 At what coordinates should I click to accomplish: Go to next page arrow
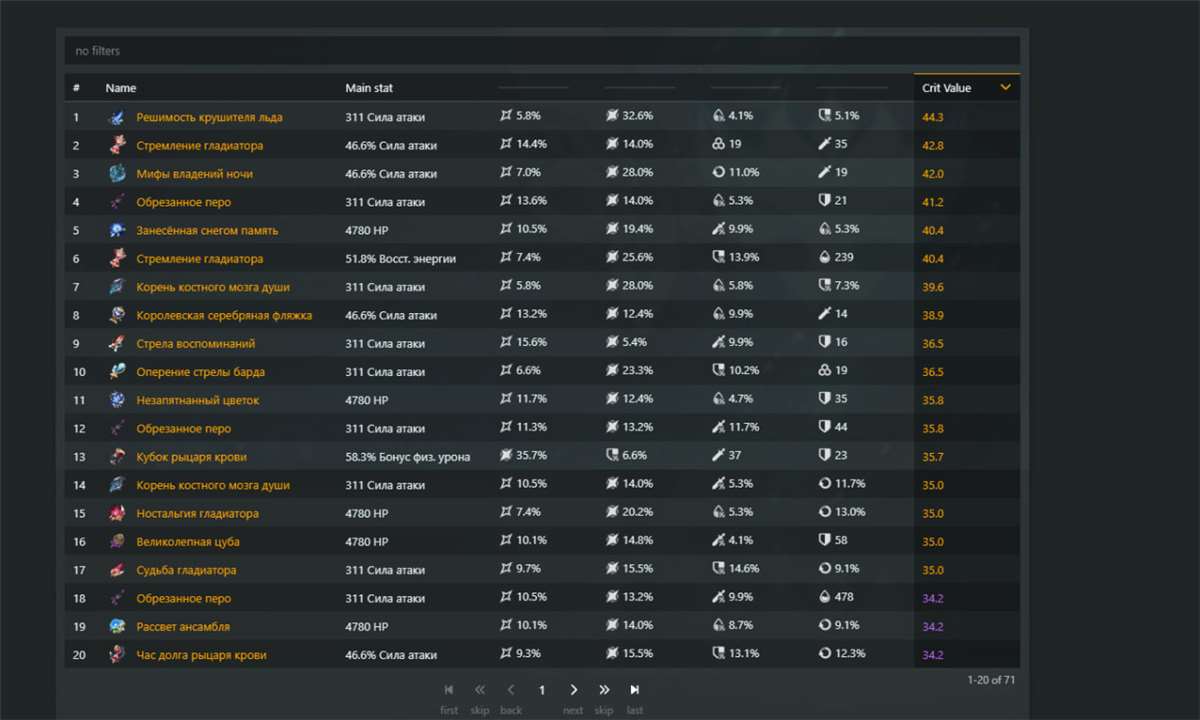coord(573,690)
